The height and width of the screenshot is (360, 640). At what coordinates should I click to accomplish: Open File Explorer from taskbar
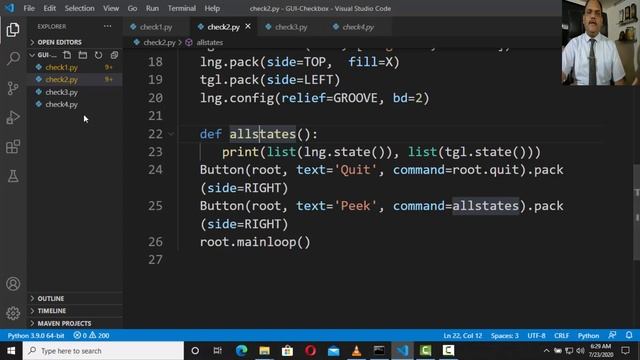coord(264,351)
